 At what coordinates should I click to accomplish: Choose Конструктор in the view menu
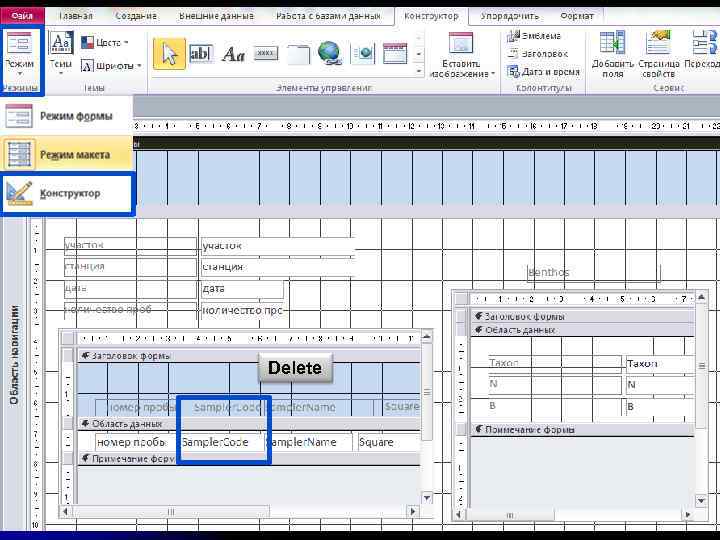pyautogui.click(x=68, y=193)
